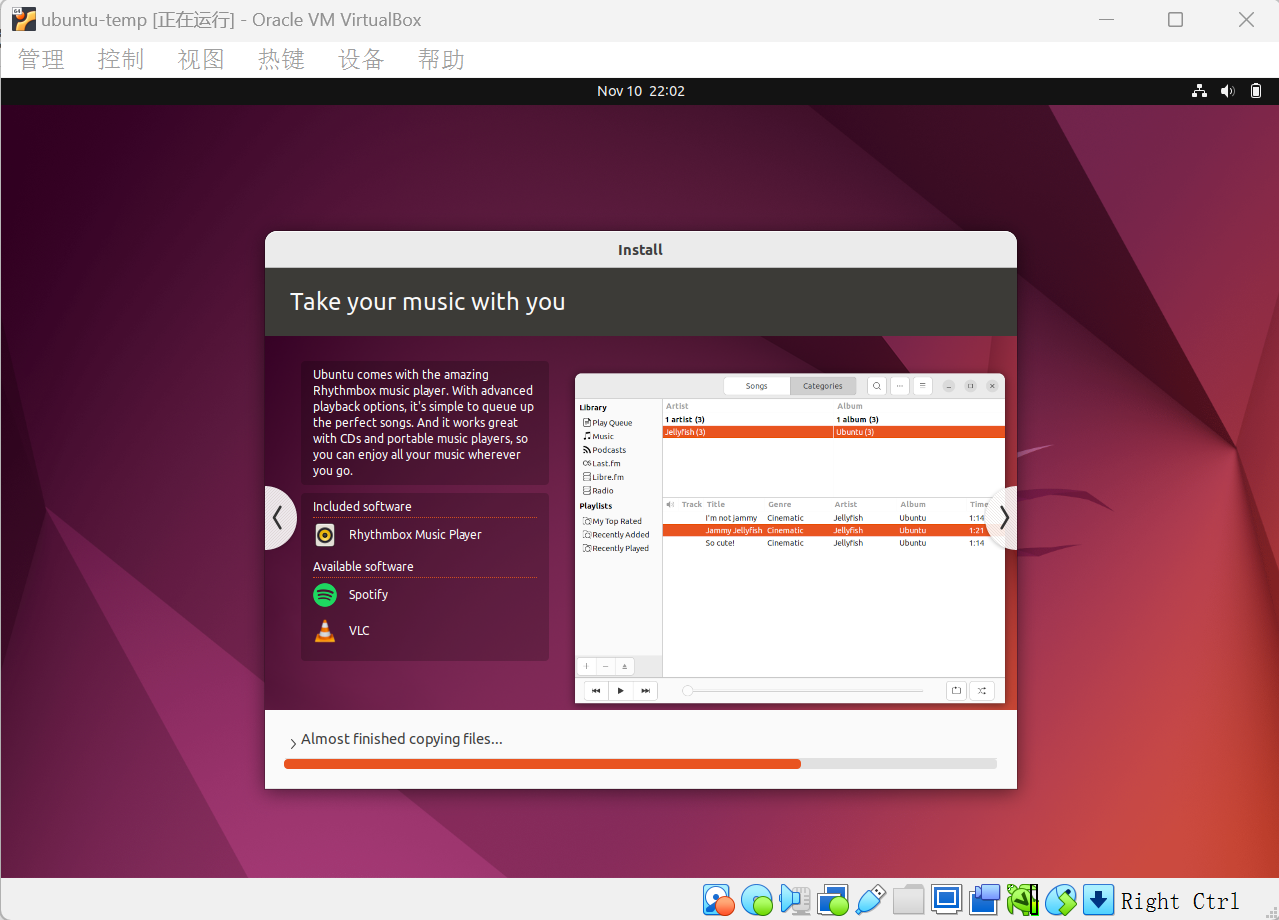Select the 'VLC' label

tap(359, 631)
